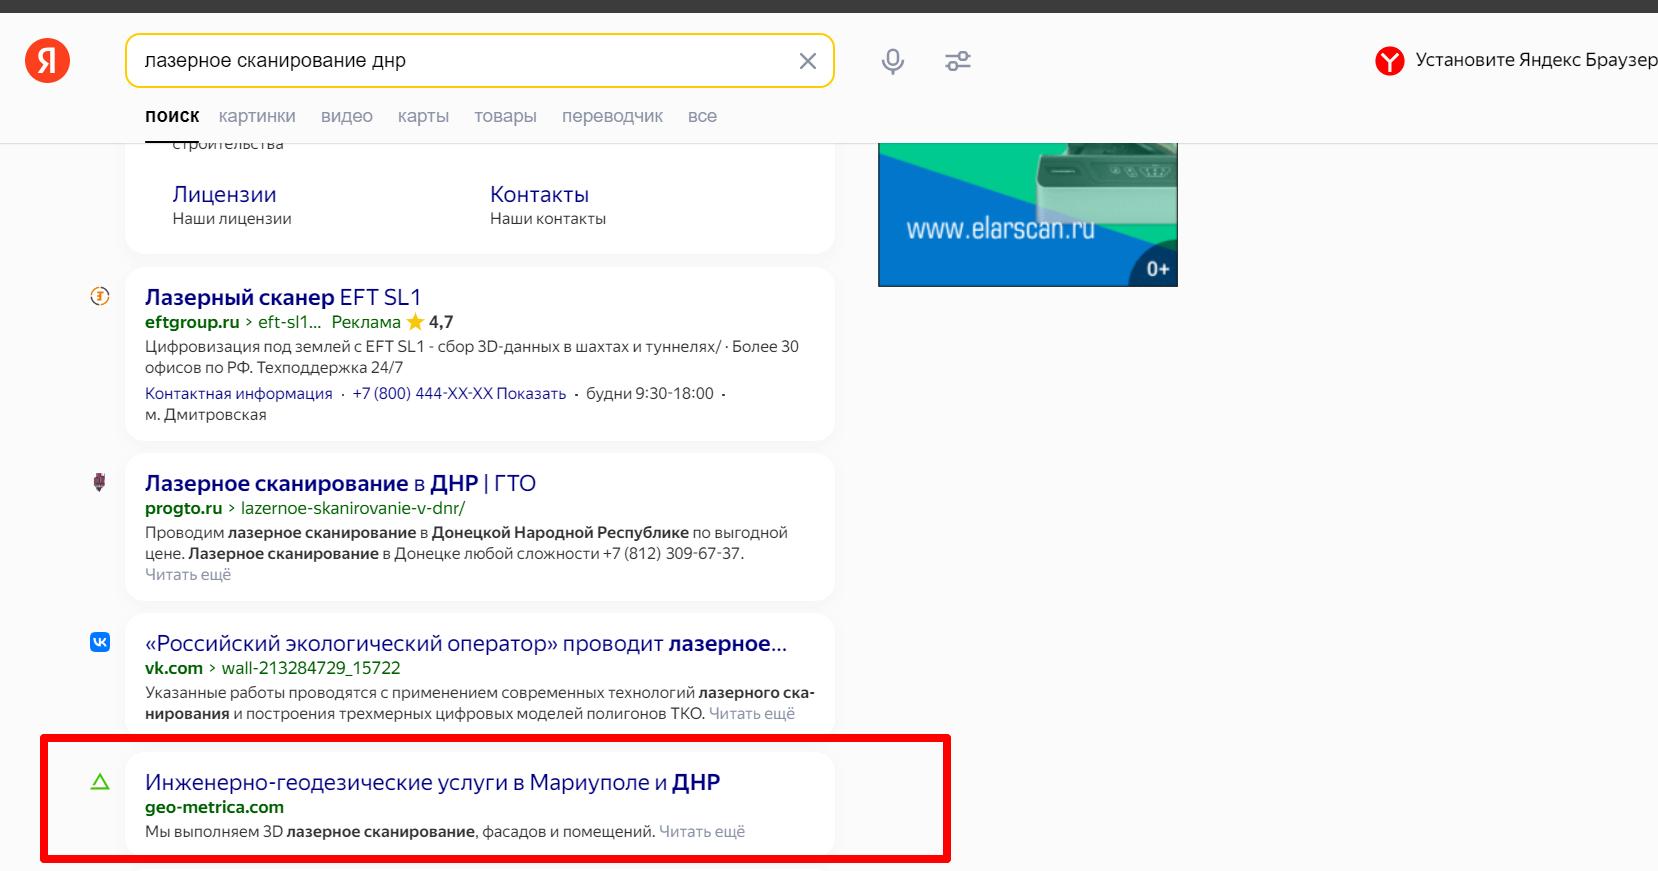
Task: Open the все tab
Action: click(x=702, y=116)
